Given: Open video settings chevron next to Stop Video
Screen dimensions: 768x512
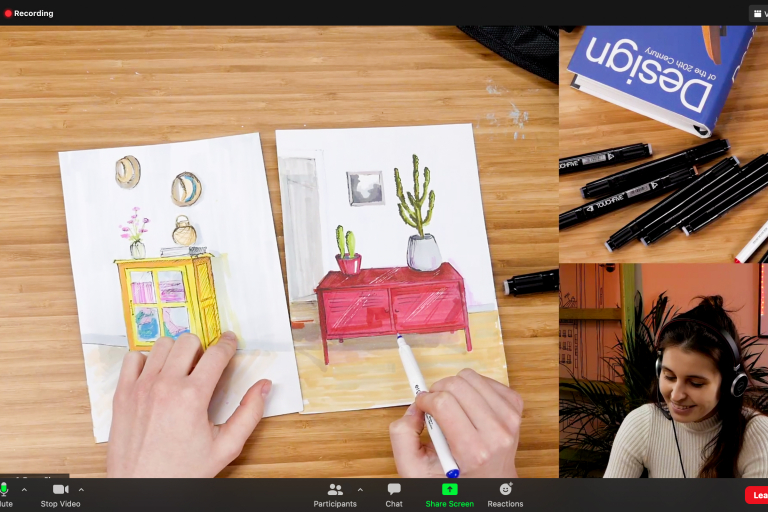Looking at the screenshot, I should (81, 490).
